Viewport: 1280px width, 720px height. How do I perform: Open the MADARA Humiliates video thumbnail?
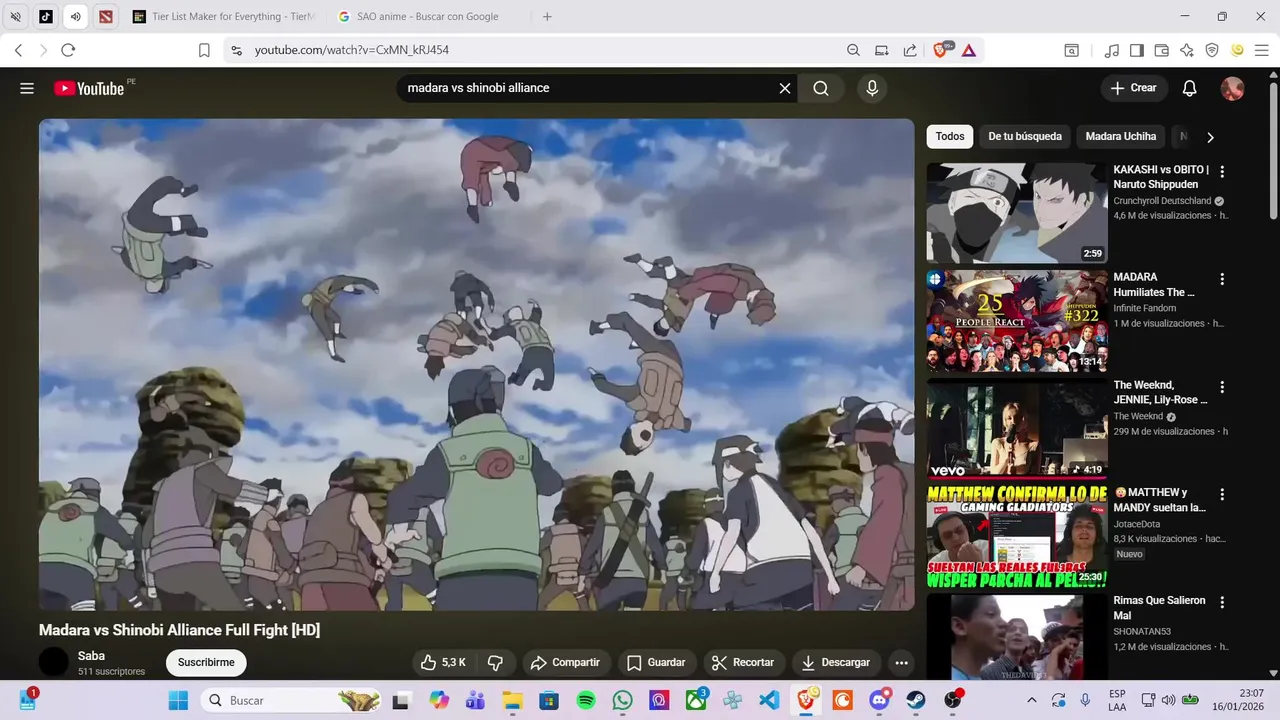1017,321
